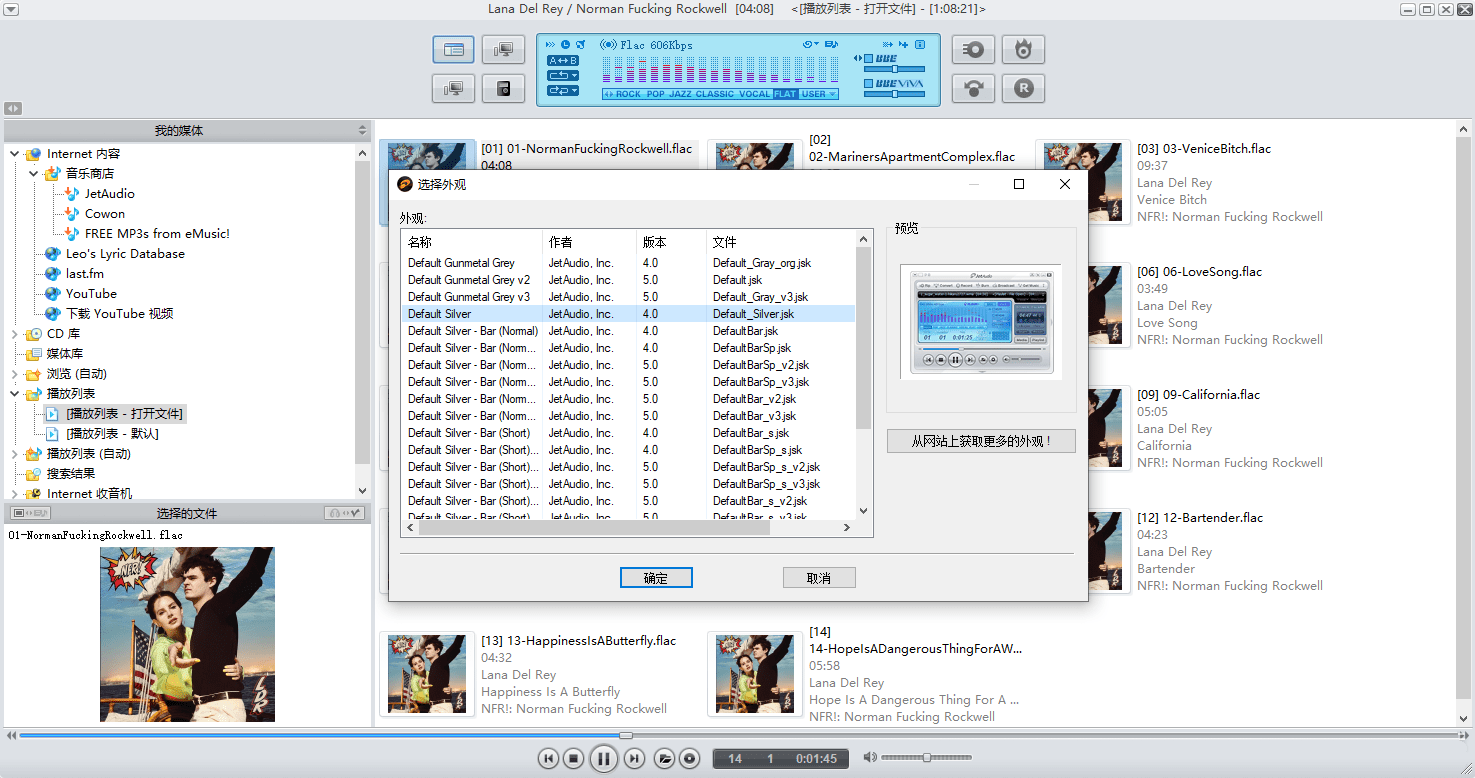Select the JAZZ equalizer preset
The height and width of the screenshot is (778, 1475).
(x=680, y=94)
